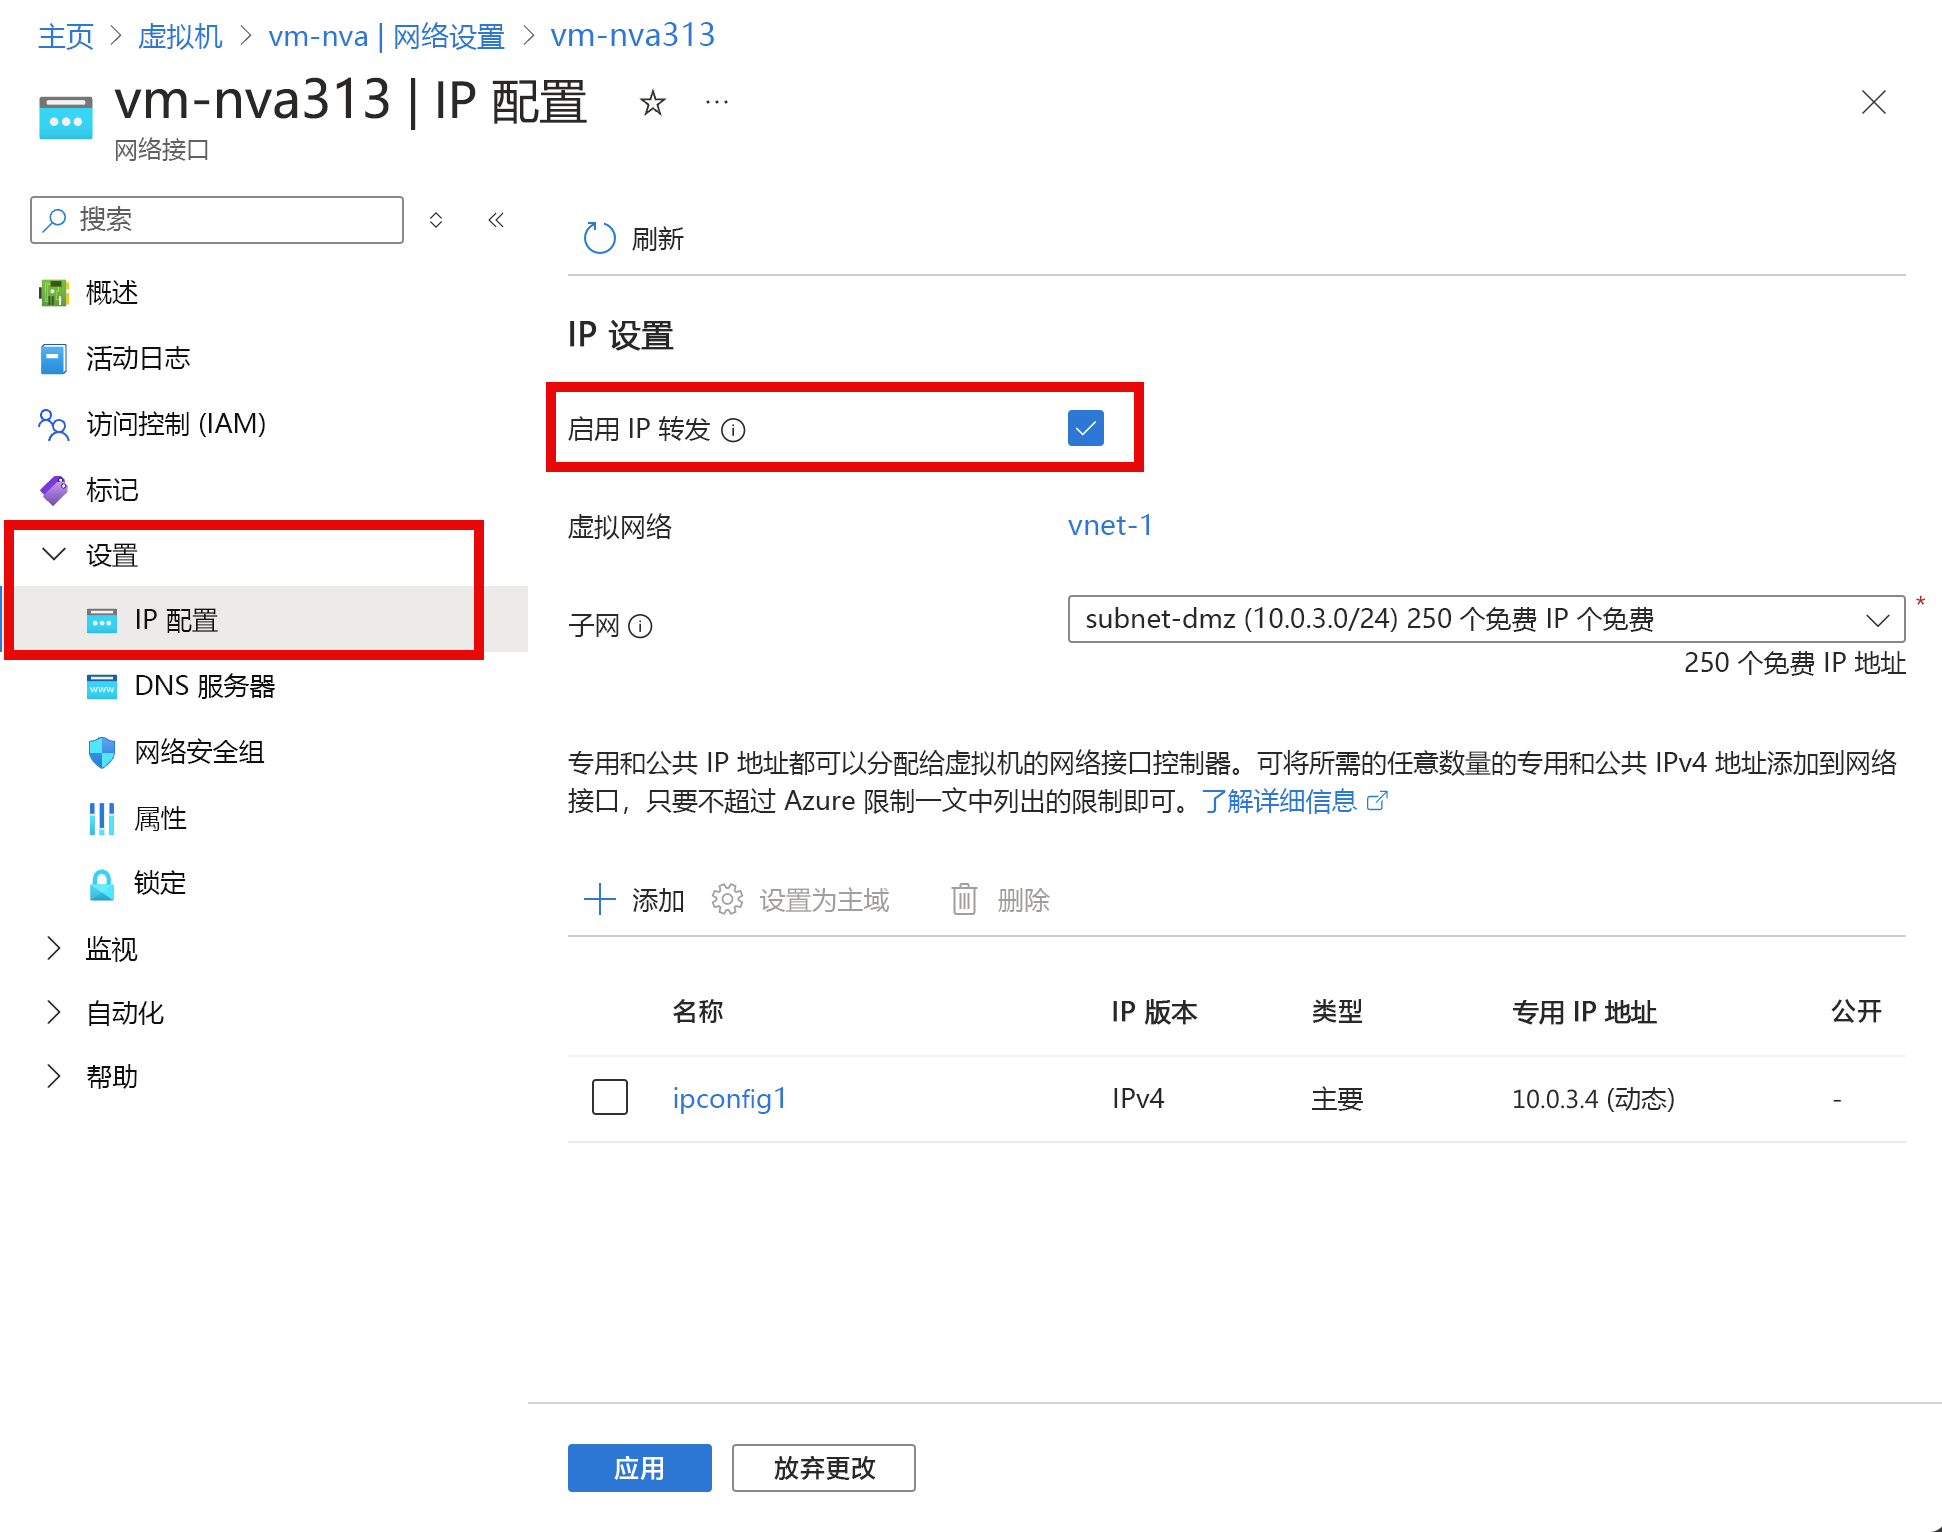This screenshot has height=1532, width=1942.
Task: Collapse the sidebar with the double-chevron icon
Action: [x=496, y=220]
